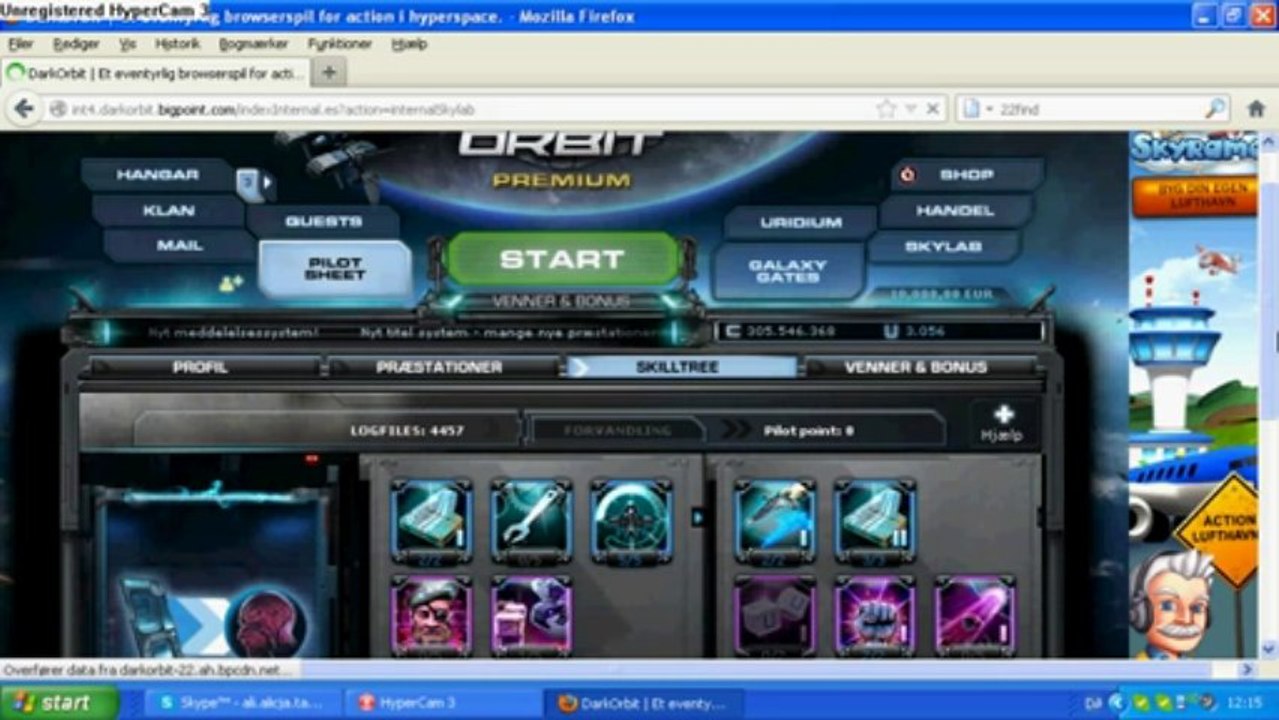Screen dimensions: 1279x720
Task: Select the greyed-out dice cubes skill icon
Action: pyautogui.click(x=775, y=616)
